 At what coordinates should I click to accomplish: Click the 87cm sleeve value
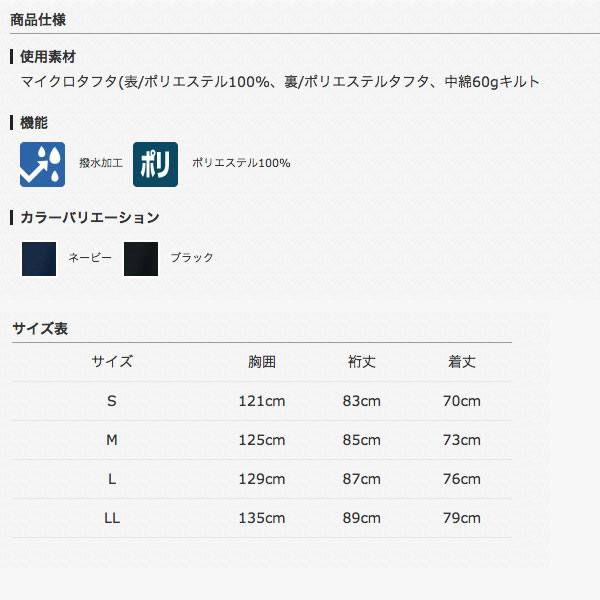362,479
